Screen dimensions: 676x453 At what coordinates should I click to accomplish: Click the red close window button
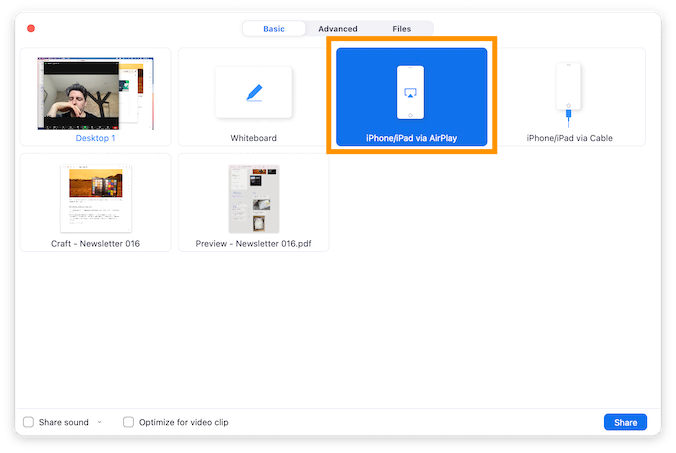tap(31, 29)
